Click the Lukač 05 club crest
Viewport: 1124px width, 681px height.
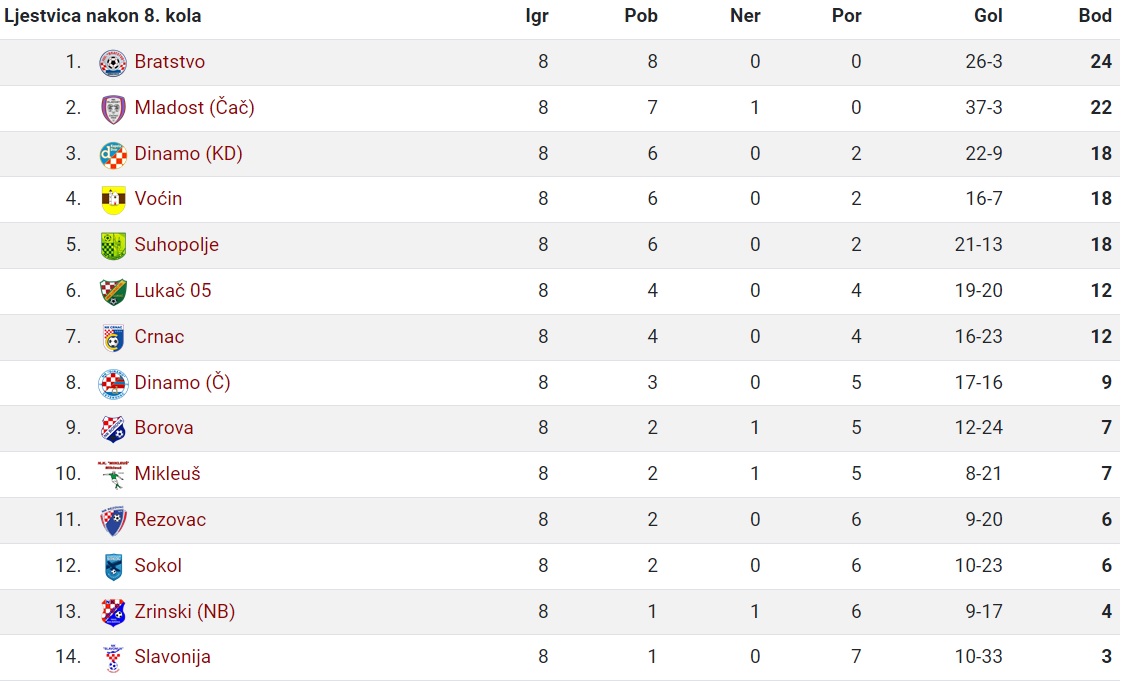[x=113, y=292]
